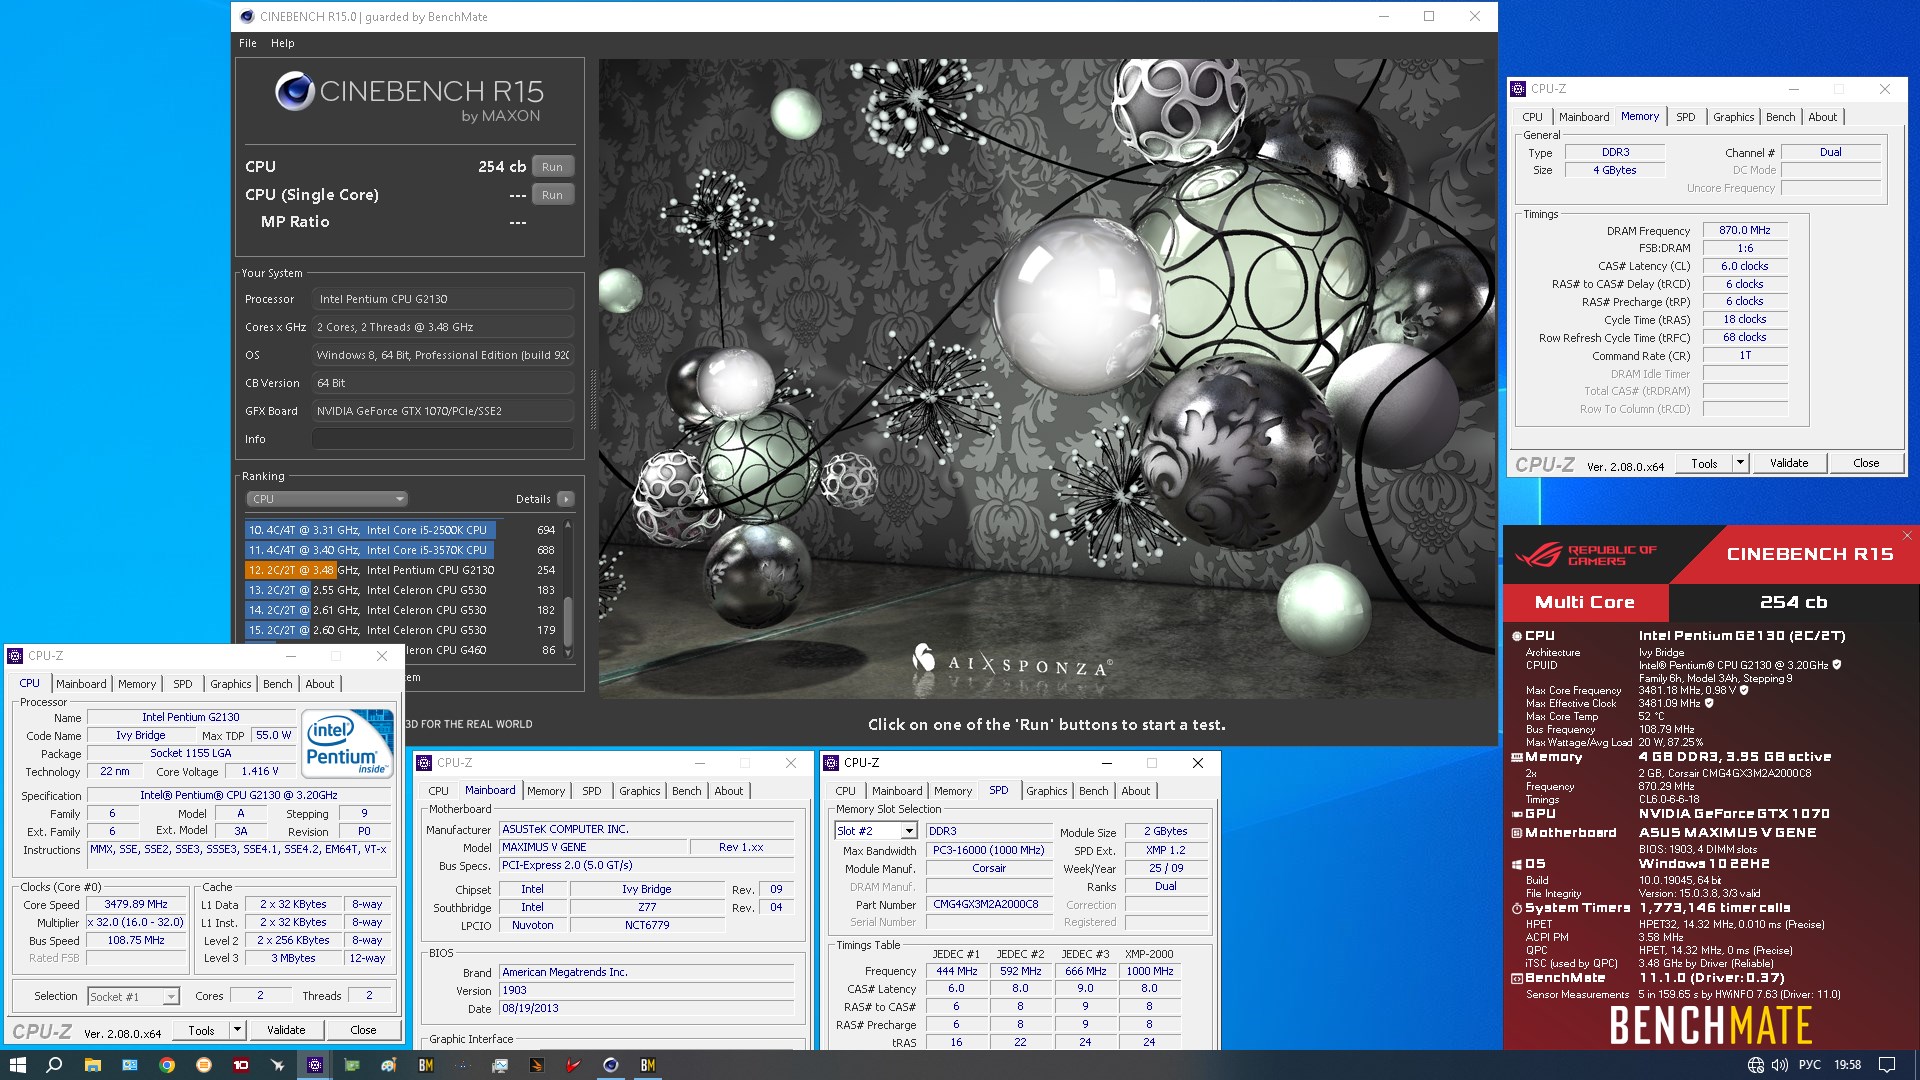Click the Ranking Details arrow button
Viewport: 1920px width, 1080px height.
click(x=566, y=499)
